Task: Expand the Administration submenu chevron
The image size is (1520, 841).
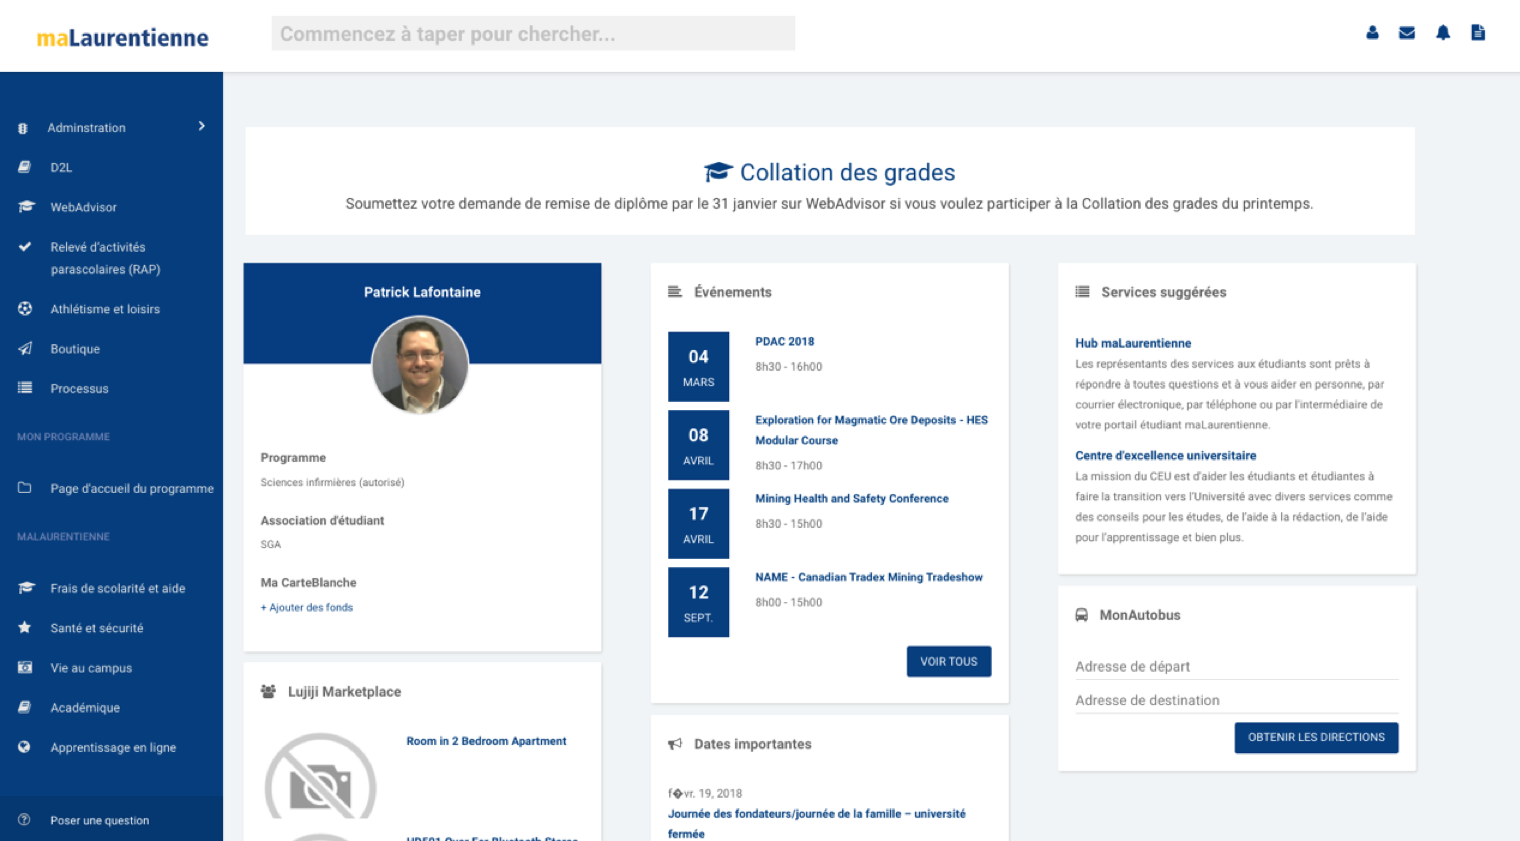Action: [202, 126]
